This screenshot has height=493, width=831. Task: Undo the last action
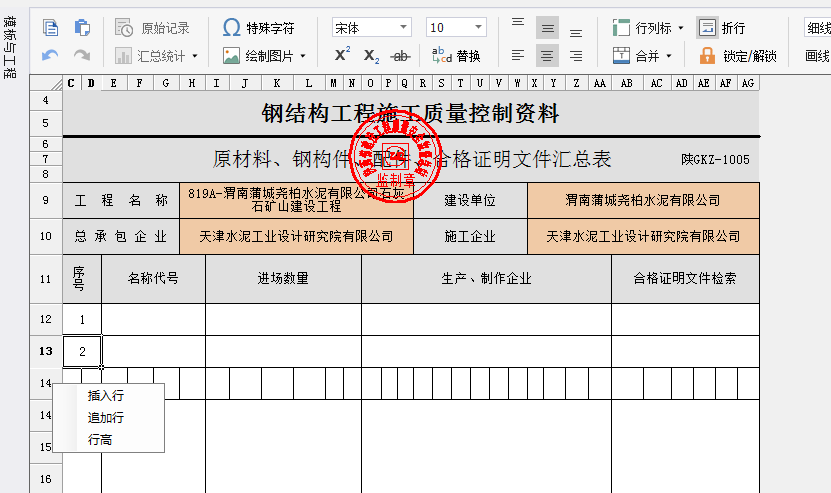click(x=50, y=56)
